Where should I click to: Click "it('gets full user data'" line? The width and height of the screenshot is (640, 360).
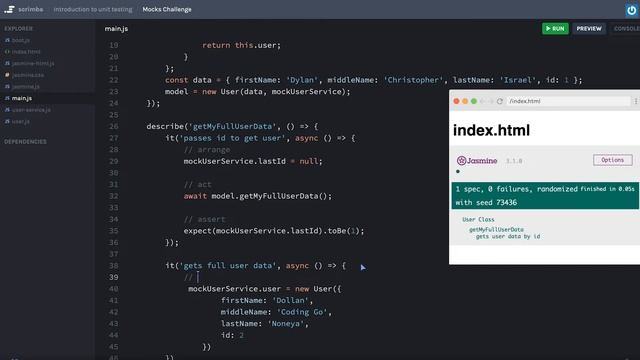pyautogui.click(x=256, y=266)
